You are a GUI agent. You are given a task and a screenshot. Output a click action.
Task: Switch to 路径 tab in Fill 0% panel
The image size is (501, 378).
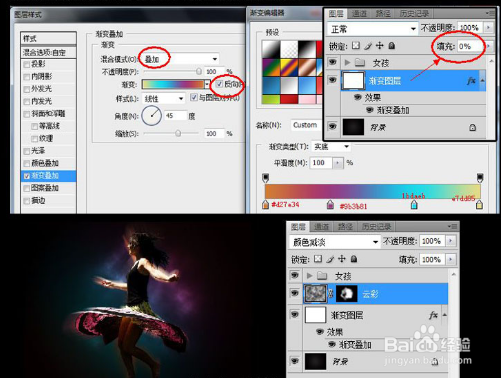click(383, 14)
